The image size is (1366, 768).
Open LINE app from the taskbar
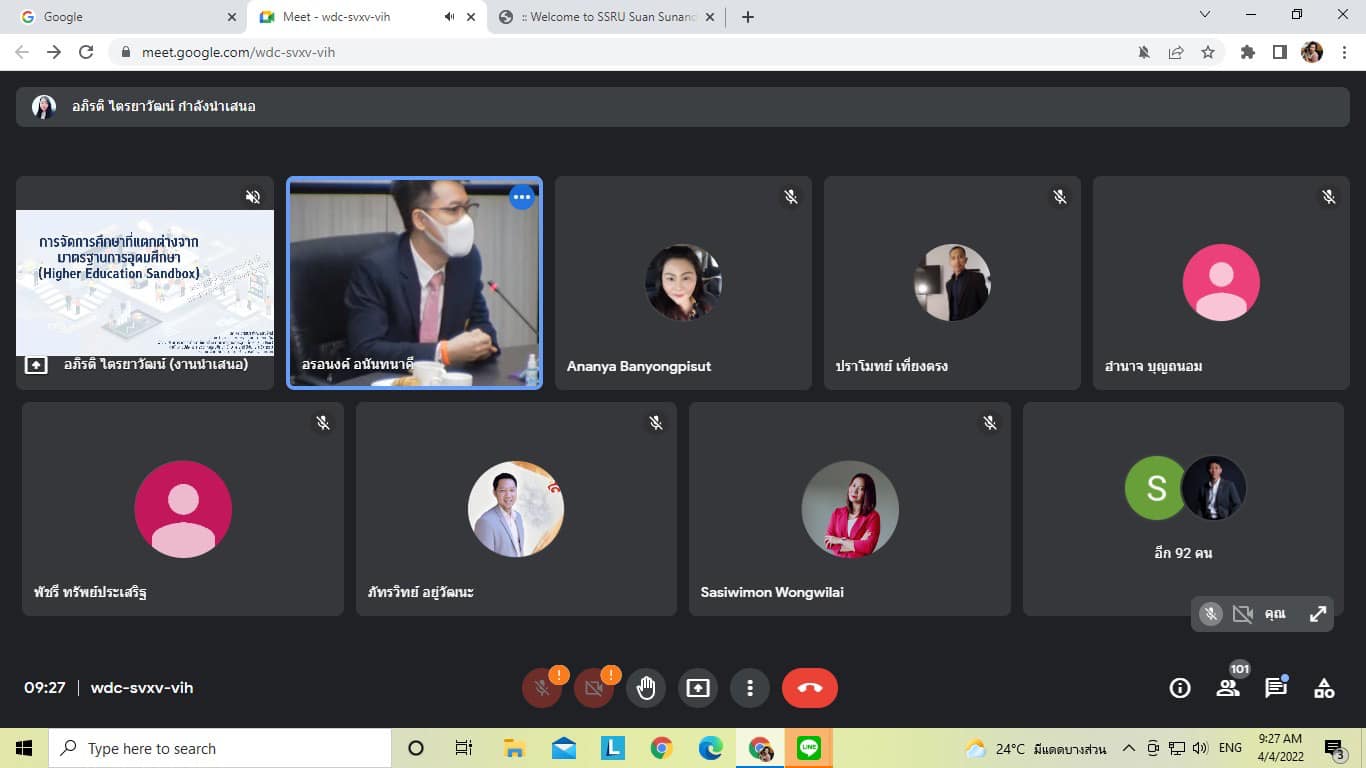(x=809, y=748)
